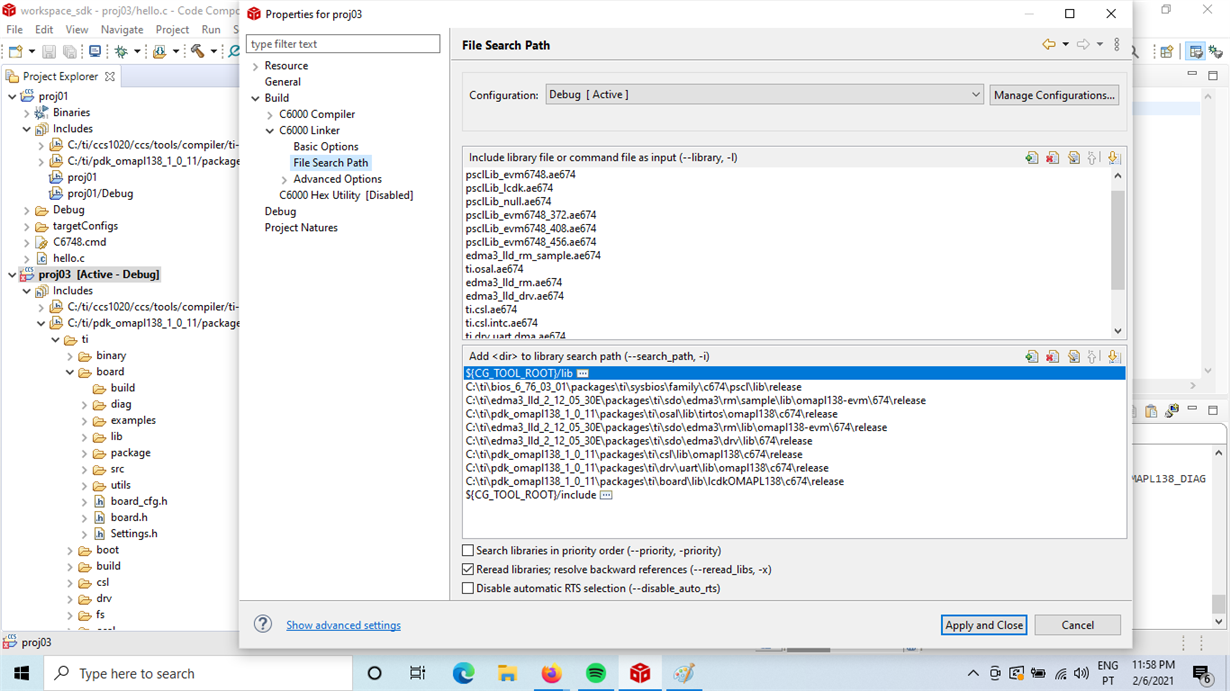Click the back navigation arrow in Properties dialog
This screenshot has width=1230, height=691.
coord(1048,45)
